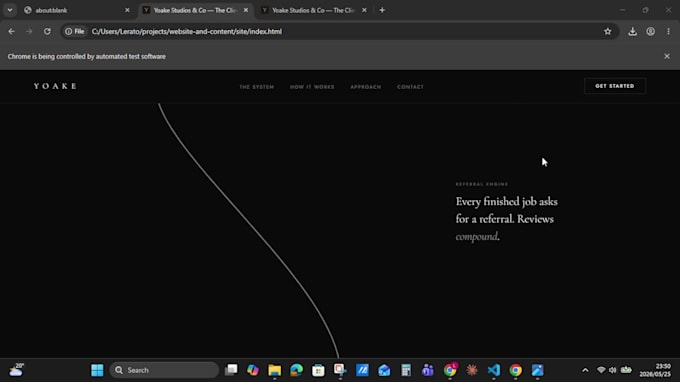
Task: Close the active Yoake Studios tab
Action: [246, 10]
